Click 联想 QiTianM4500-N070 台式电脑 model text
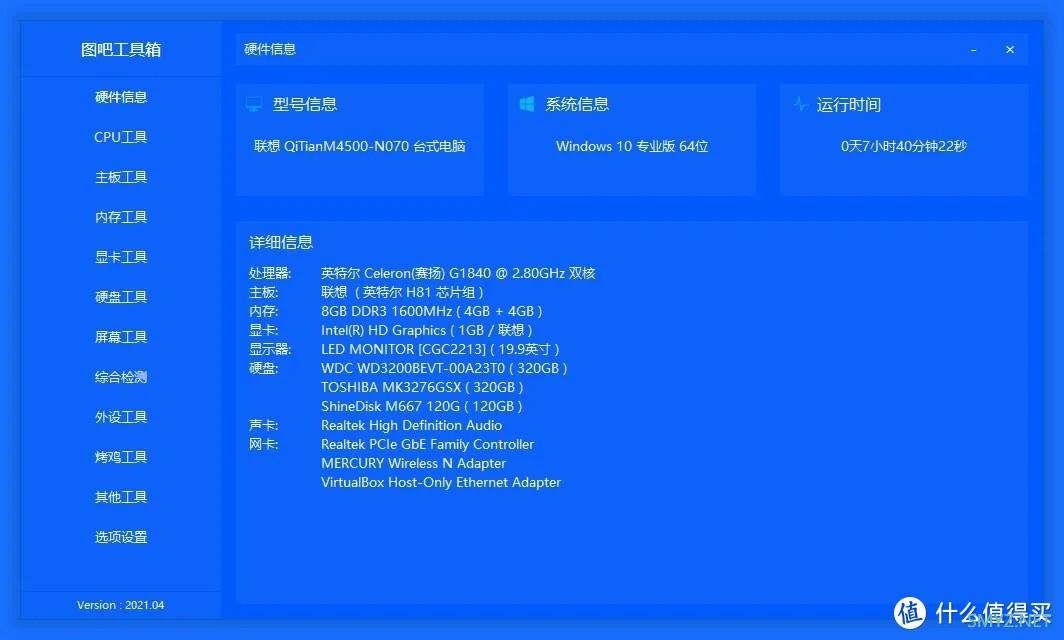This screenshot has height=640, width=1064. coord(360,146)
